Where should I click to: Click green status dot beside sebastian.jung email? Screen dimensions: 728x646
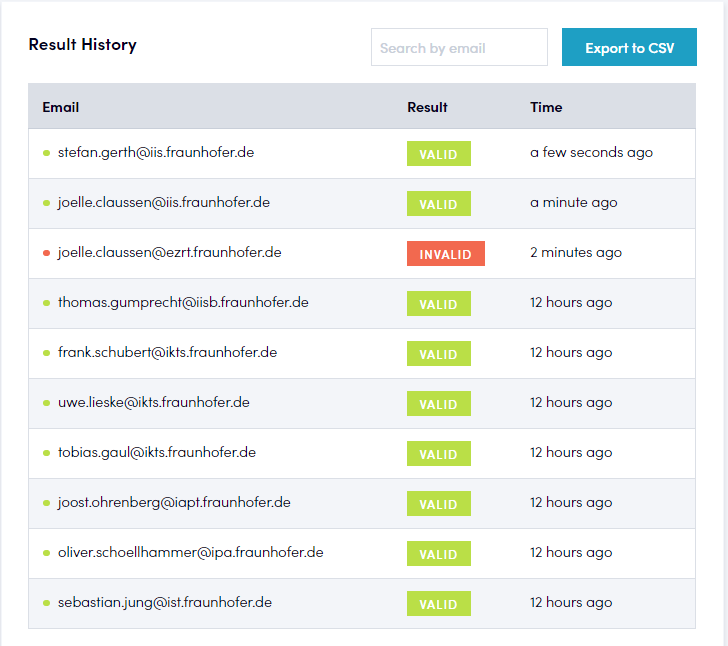click(x=46, y=603)
